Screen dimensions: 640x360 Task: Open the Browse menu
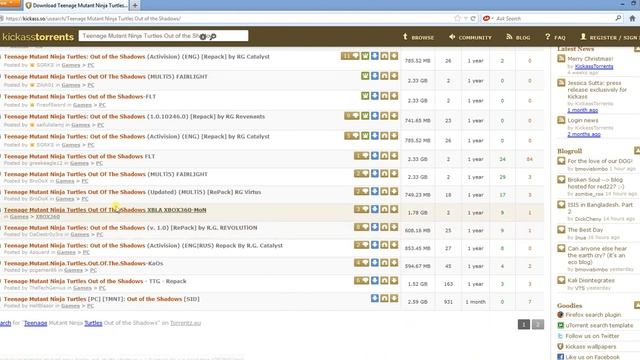click(x=418, y=37)
